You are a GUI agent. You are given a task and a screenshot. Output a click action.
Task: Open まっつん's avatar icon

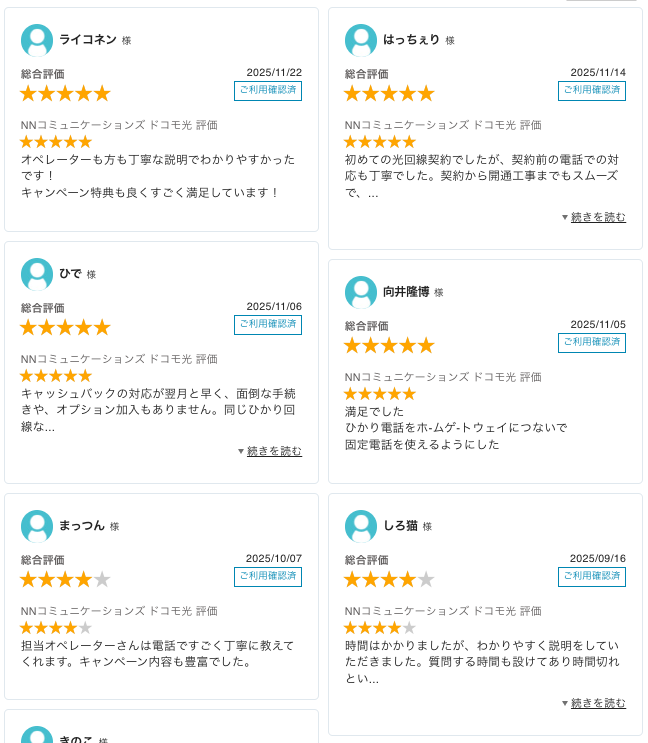37,526
